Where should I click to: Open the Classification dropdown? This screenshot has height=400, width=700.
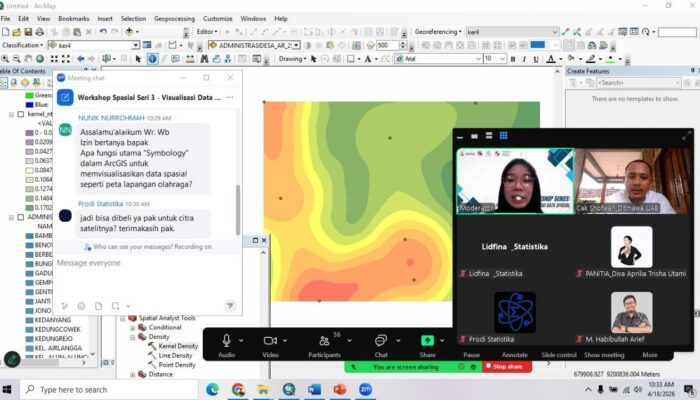(x=22, y=45)
